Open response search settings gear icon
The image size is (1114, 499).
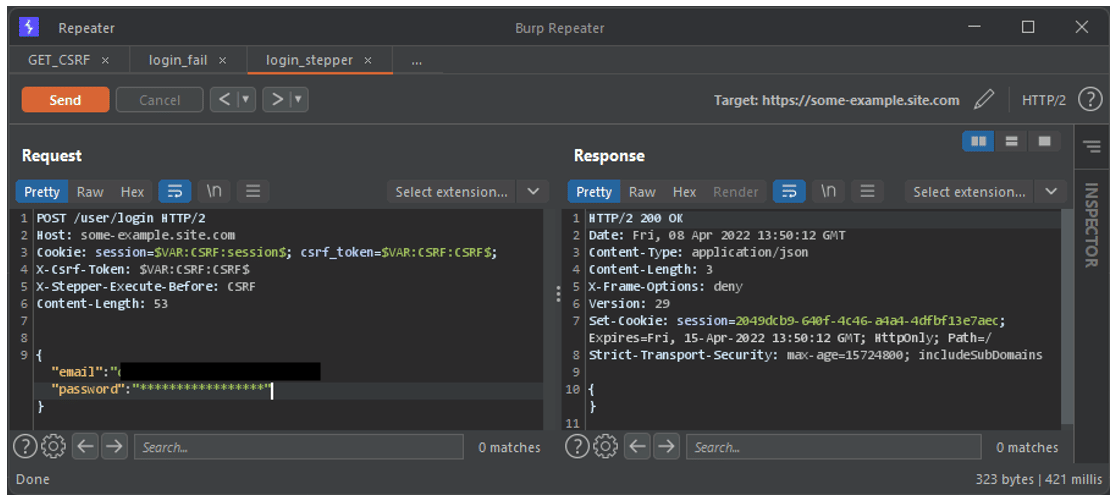coord(606,447)
